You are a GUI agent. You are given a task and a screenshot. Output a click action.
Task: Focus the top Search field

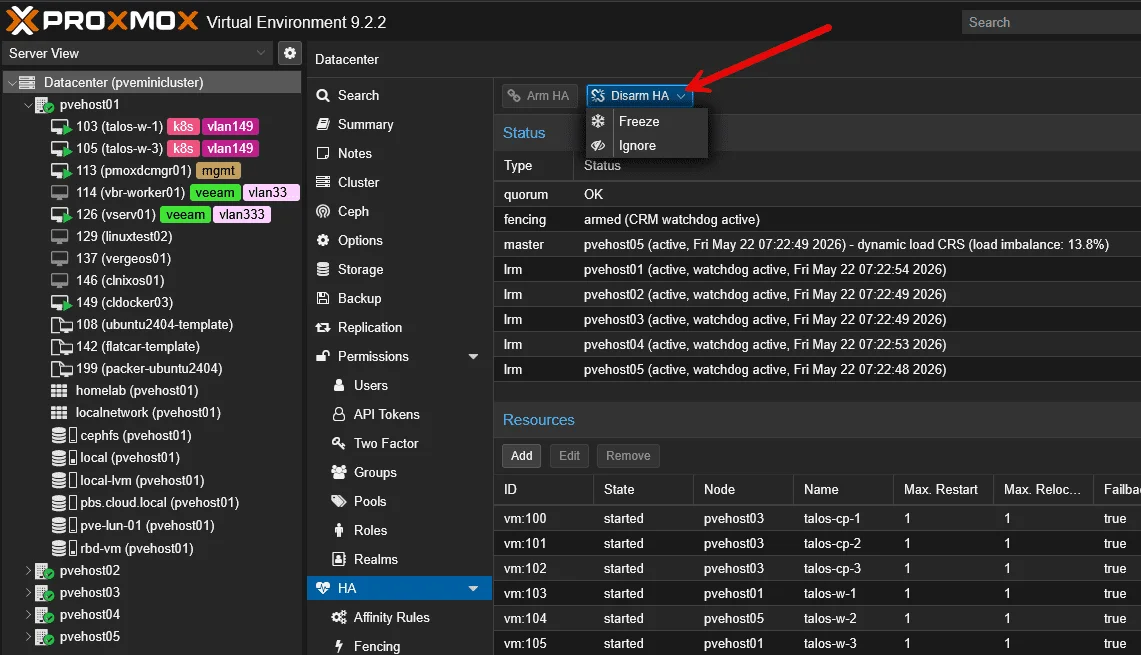pyautogui.click(x=1051, y=23)
